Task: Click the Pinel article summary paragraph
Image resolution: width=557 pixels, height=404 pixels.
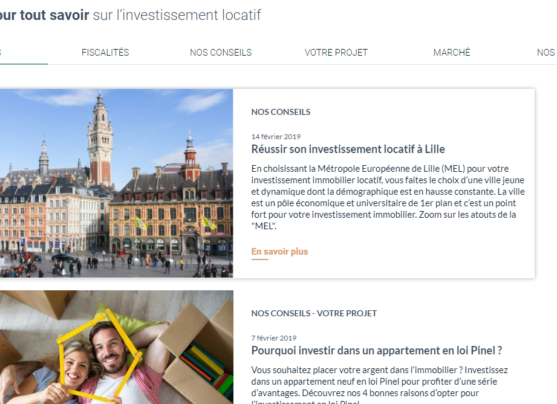Action: point(379,385)
